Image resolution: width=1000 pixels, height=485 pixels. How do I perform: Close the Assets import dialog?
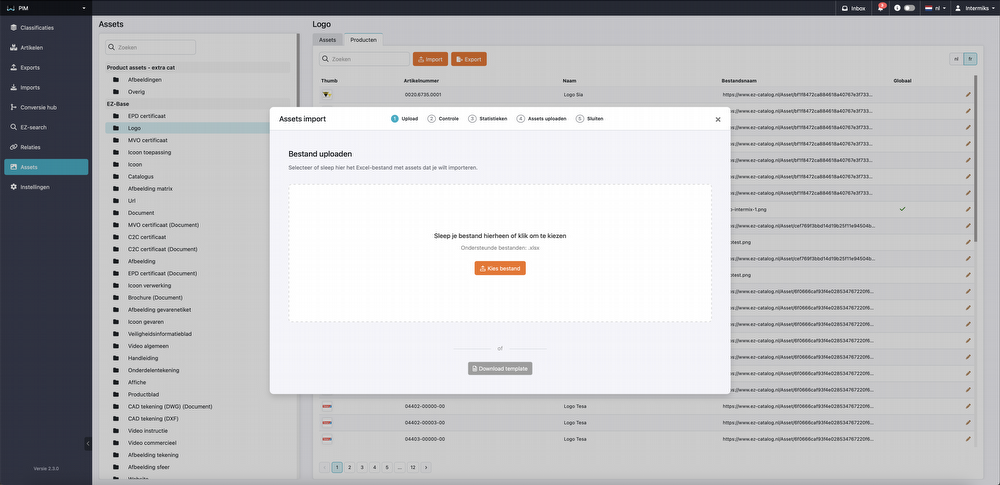point(717,119)
